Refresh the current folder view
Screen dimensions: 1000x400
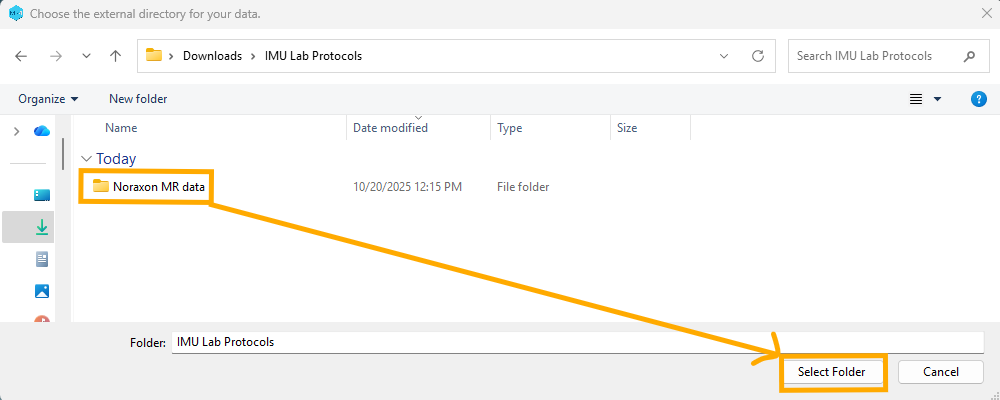tap(758, 56)
